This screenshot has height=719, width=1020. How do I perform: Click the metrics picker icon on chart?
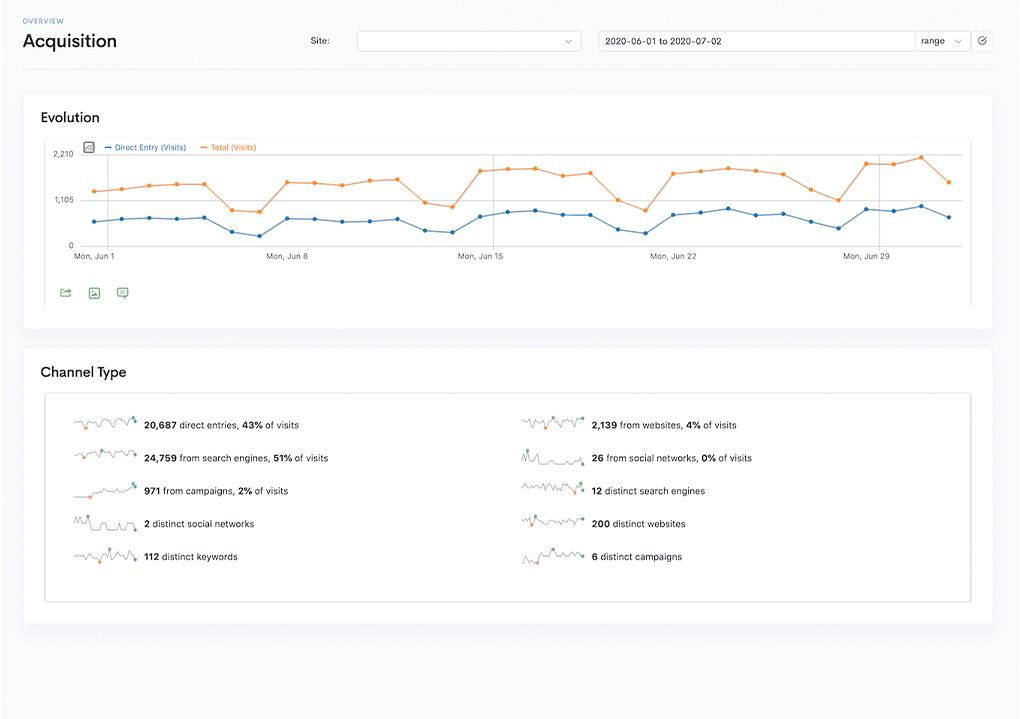[x=89, y=147]
